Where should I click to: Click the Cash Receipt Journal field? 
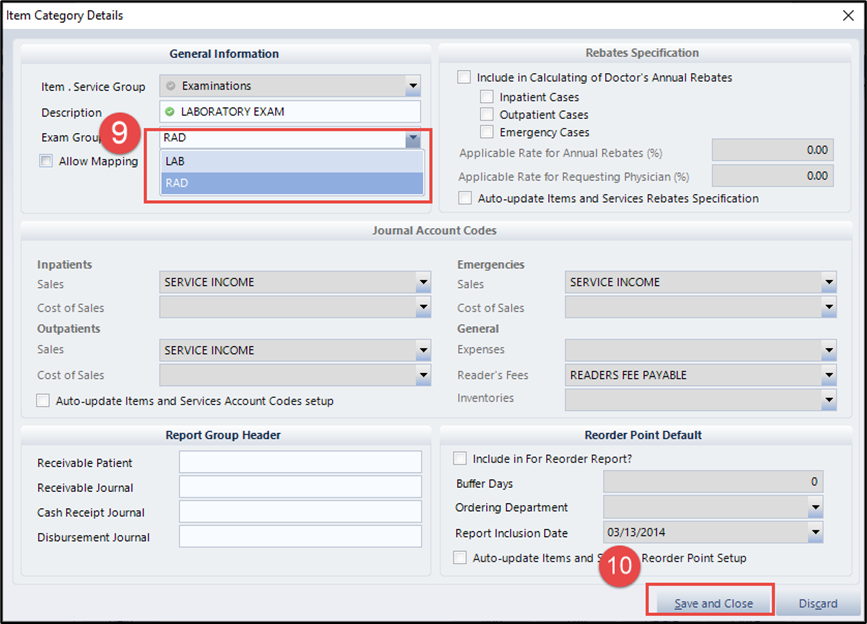tap(300, 512)
